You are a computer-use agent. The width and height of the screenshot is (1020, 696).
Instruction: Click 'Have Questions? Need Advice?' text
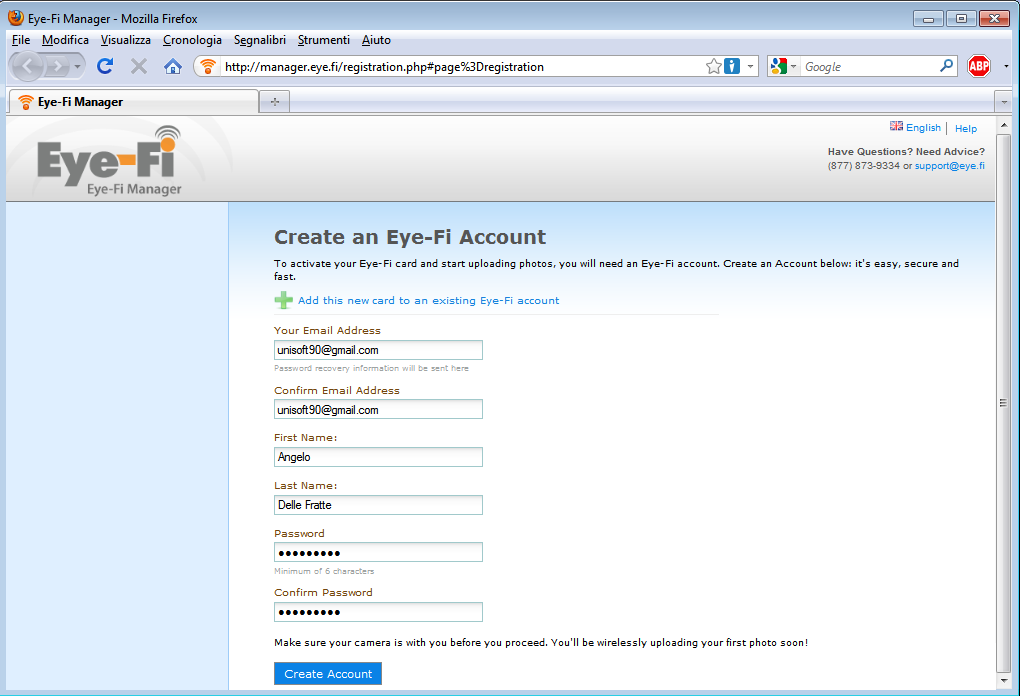(906, 152)
